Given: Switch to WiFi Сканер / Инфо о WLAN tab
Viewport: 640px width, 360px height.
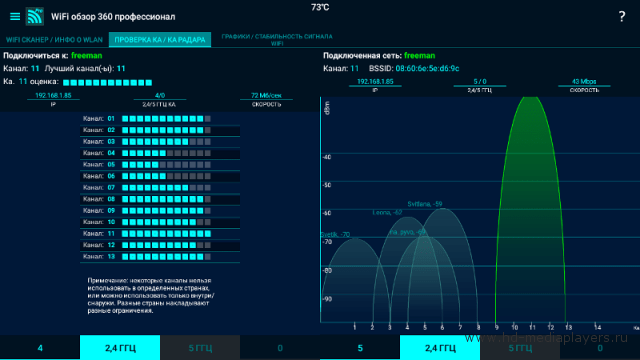Looking at the screenshot, I should [54, 40].
